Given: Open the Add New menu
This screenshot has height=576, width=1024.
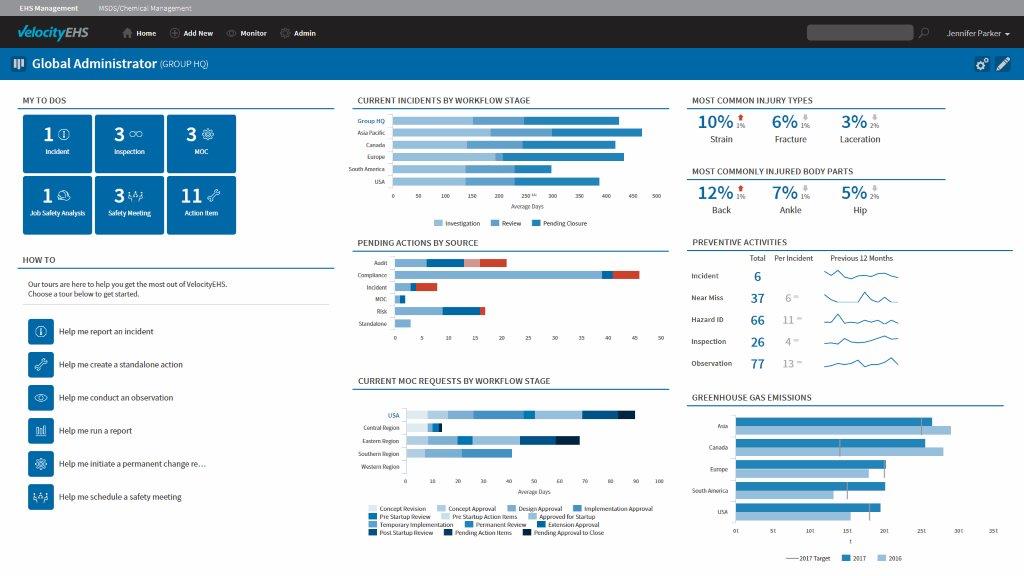Looking at the screenshot, I should 191,33.
